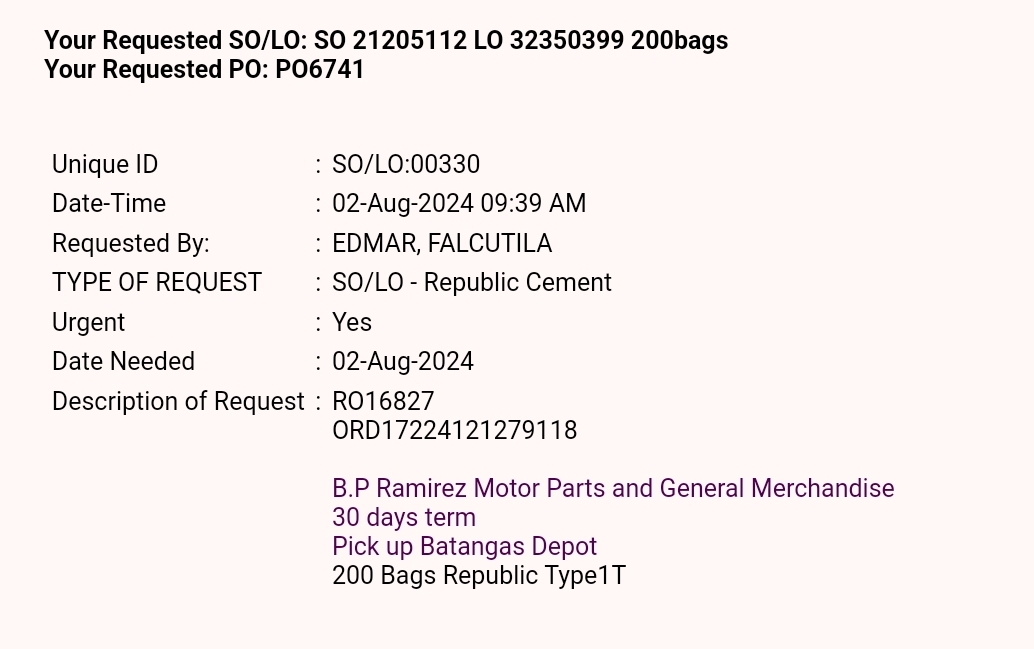1034x649 pixels.
Task: Click the SO/LO - Republic Cement value
Action: (472, 283)
